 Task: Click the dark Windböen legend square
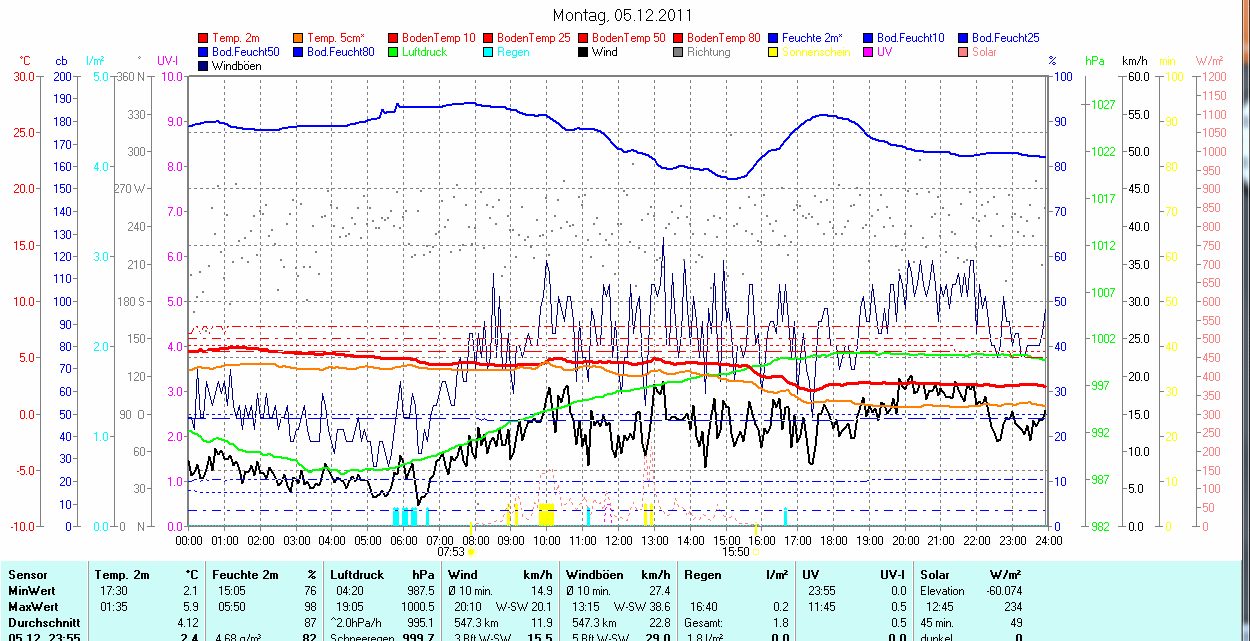point(205,66)
